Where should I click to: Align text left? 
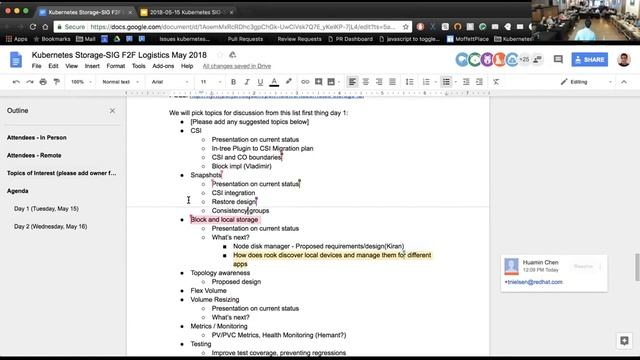click(x=352, y=82)
